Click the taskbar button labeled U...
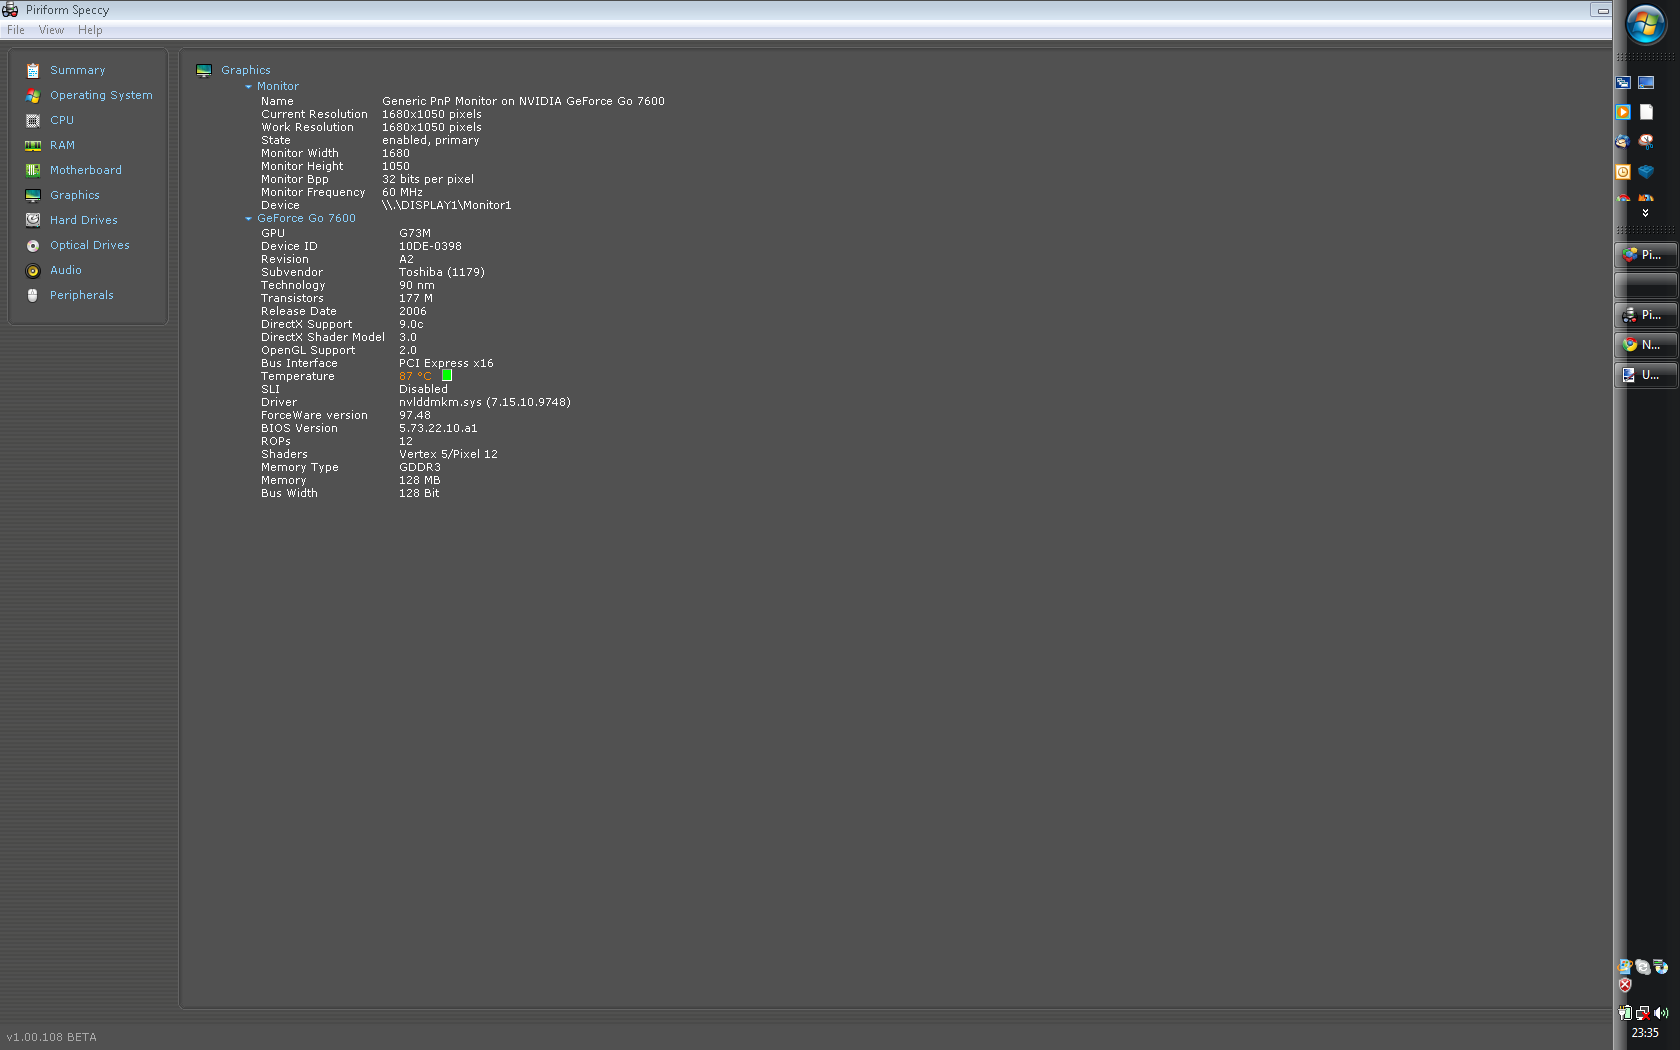1680x1050 pixels. 1646,375
